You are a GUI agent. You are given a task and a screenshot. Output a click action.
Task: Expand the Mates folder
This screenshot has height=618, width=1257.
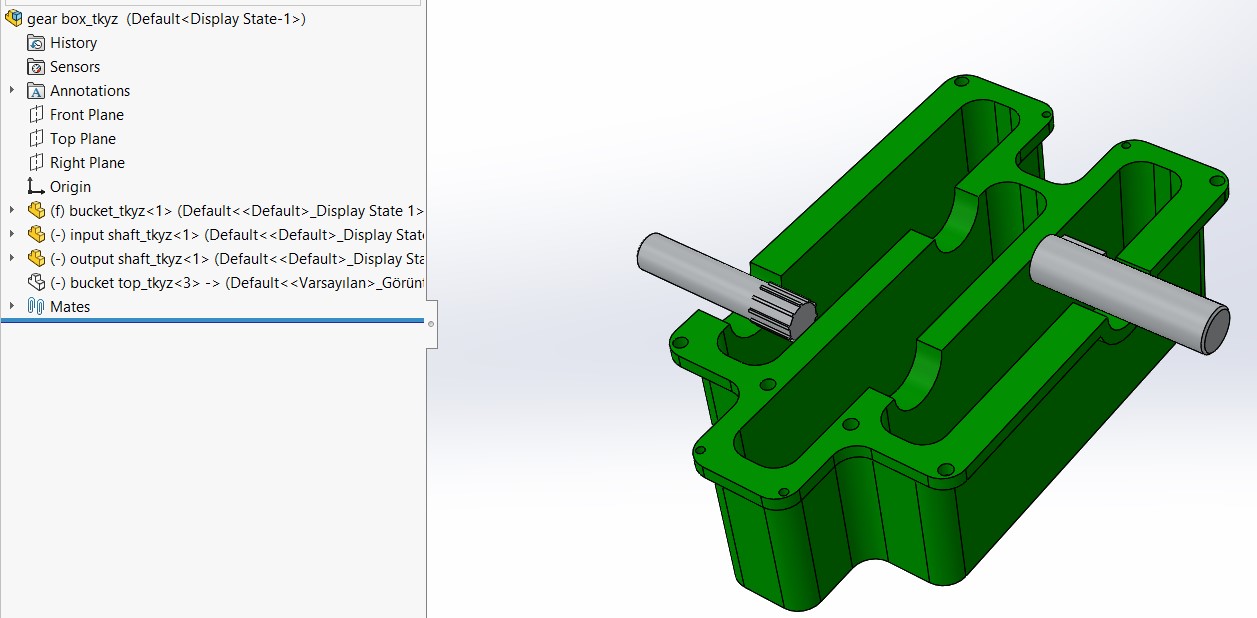click(x=12, y=306)
